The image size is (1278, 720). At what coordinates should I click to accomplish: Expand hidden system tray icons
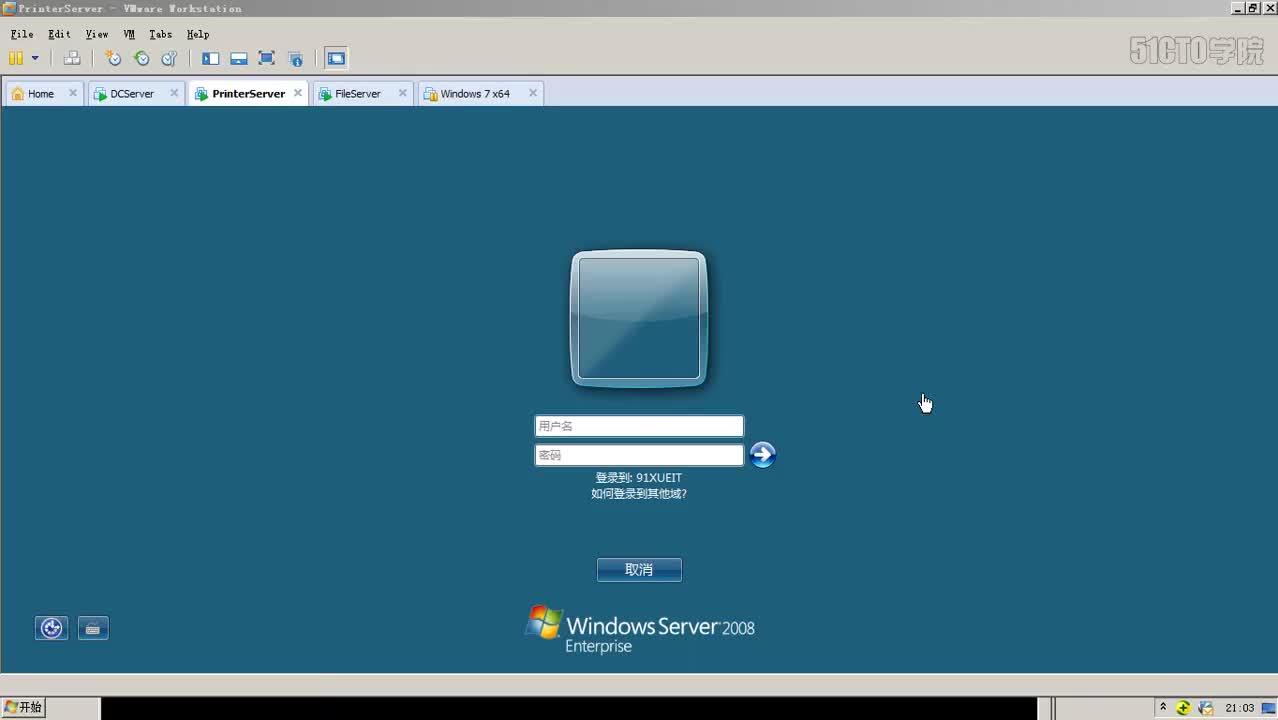click(1163, 708)
